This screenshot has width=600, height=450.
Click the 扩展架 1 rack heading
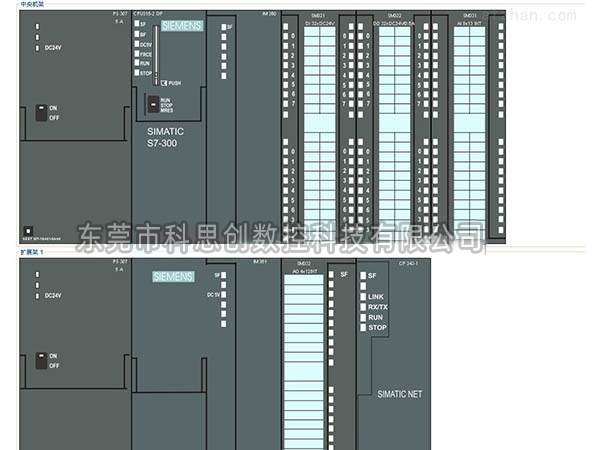point(32,253)
